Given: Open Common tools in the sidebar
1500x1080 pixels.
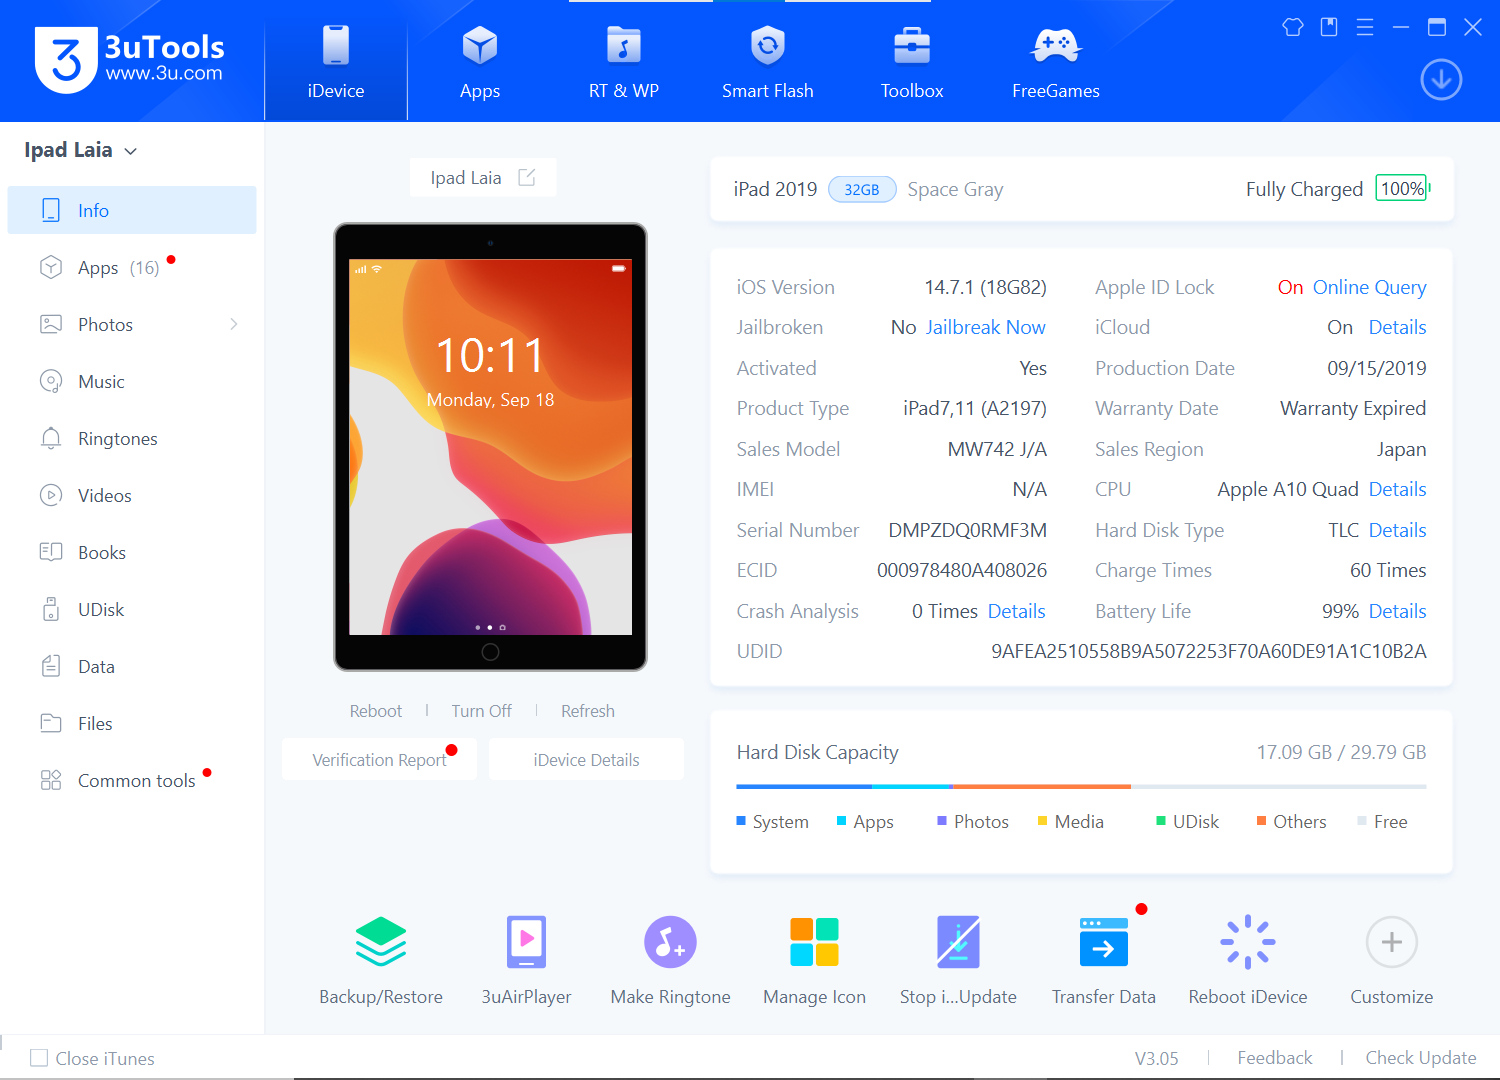Looking at the screenshot, I should point(132,780).
